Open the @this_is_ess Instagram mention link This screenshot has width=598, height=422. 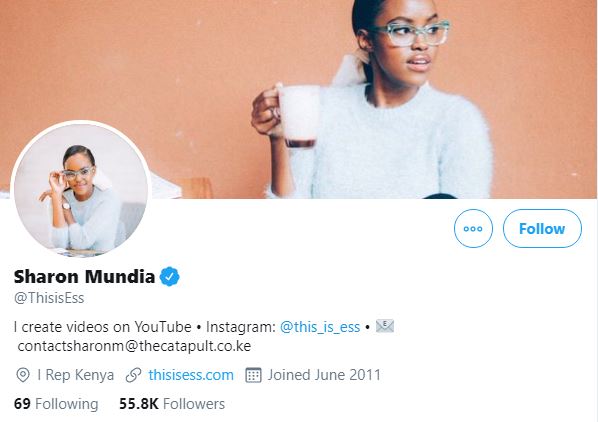320,327
